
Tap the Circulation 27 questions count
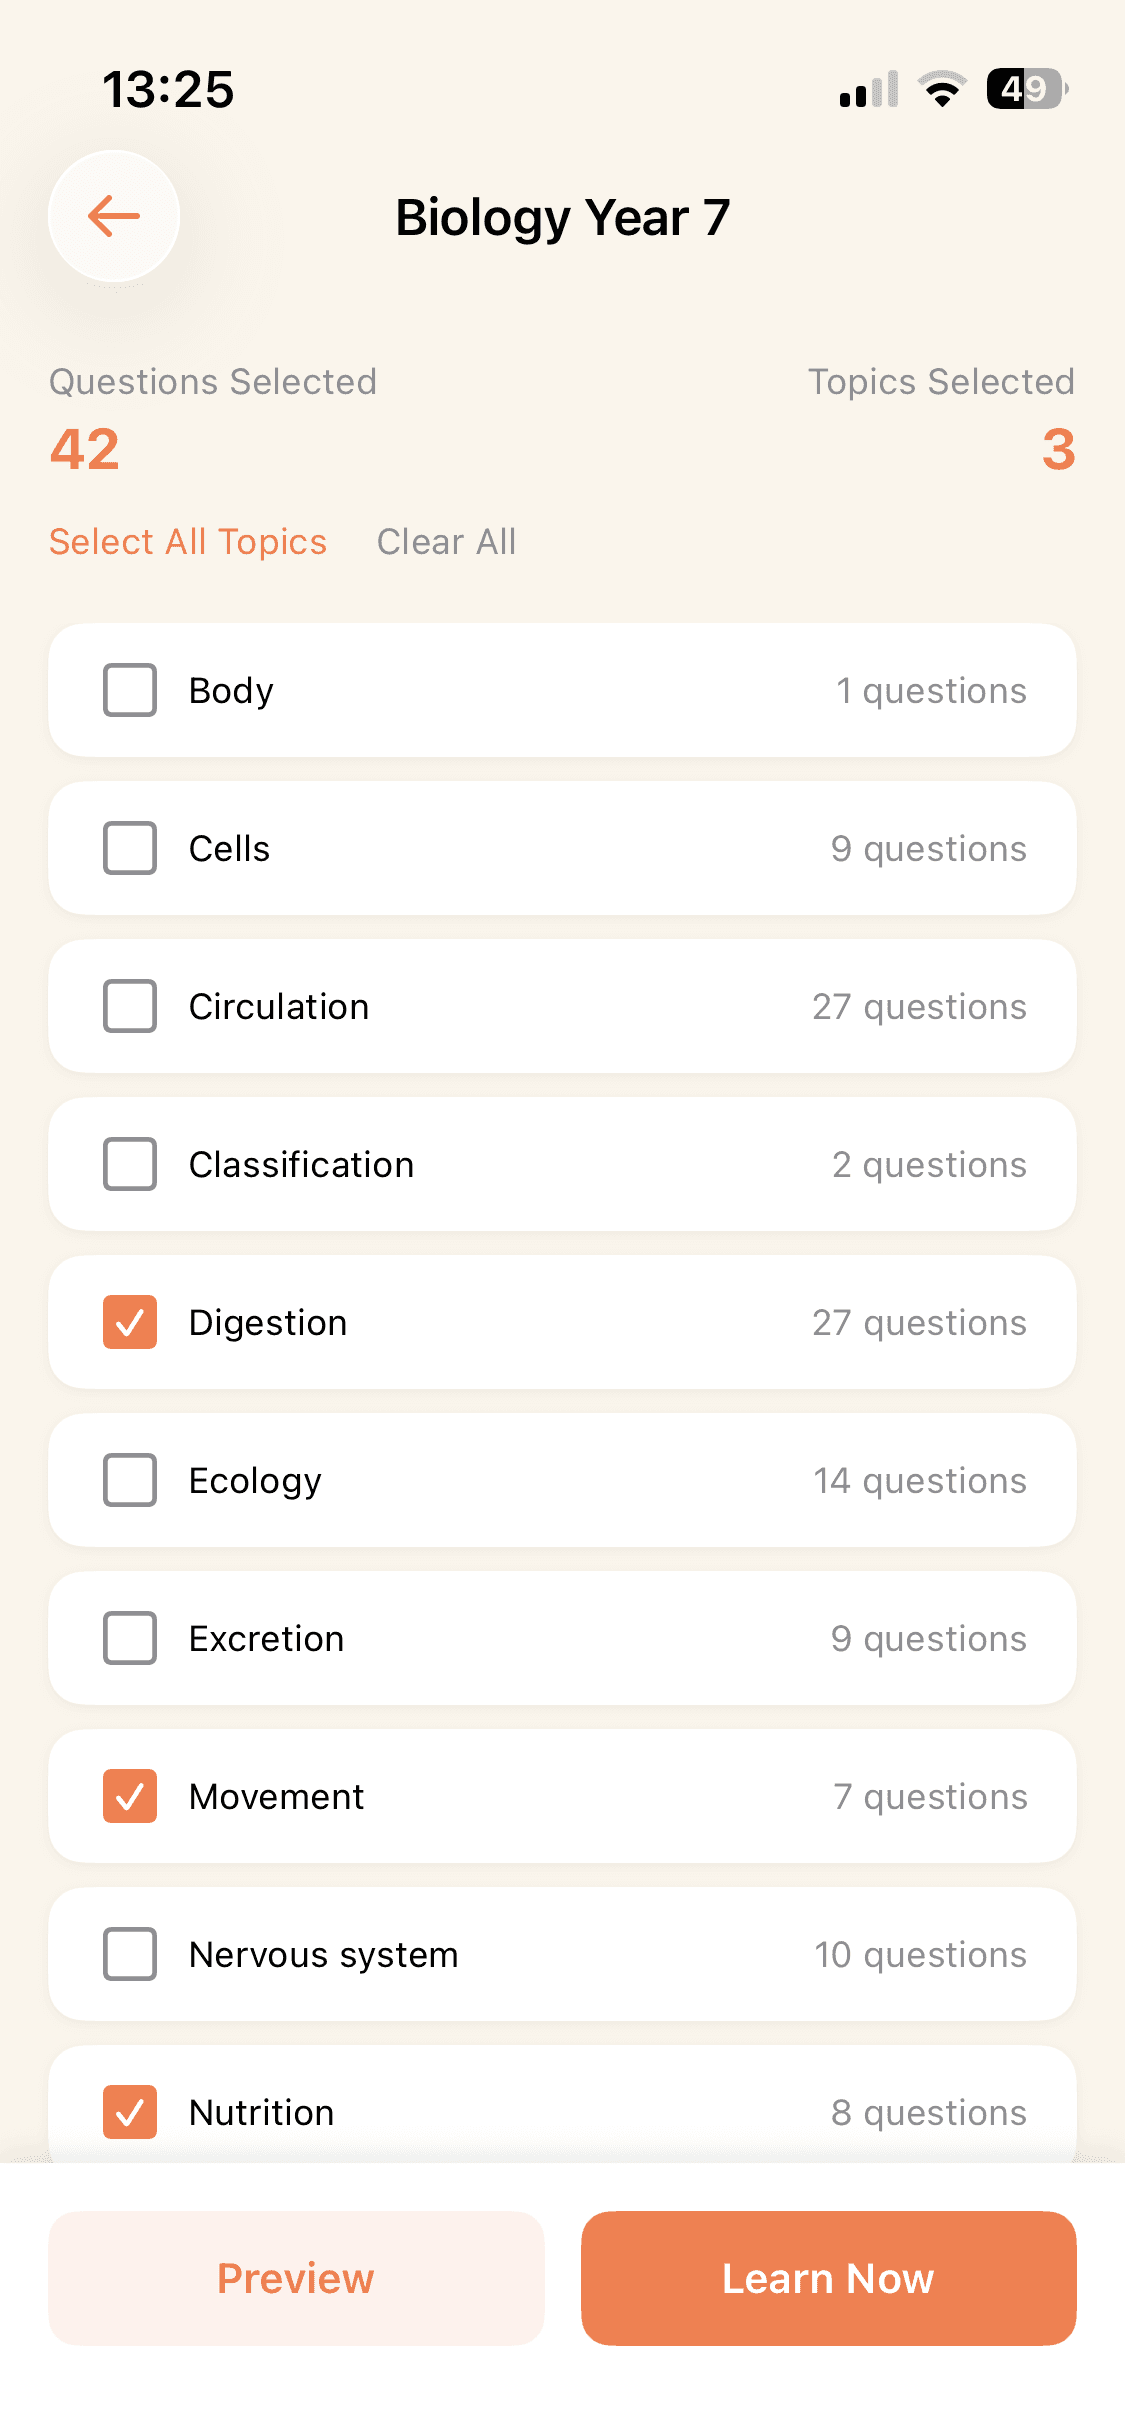tap(919, 1007)
